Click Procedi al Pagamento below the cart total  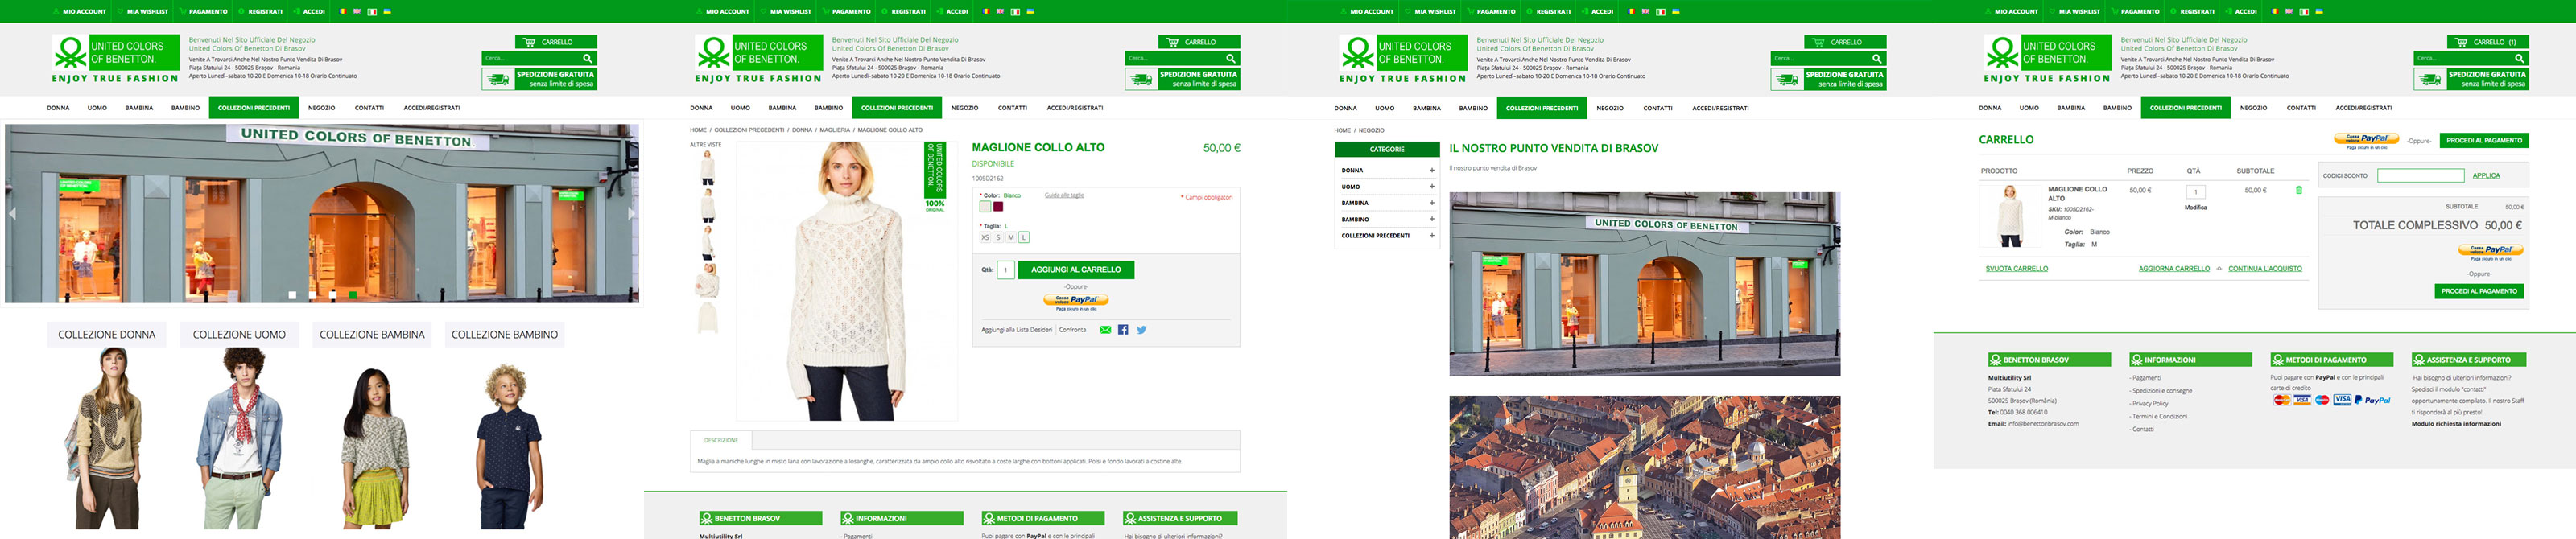pyautogui.click(x=2479, y=292)
